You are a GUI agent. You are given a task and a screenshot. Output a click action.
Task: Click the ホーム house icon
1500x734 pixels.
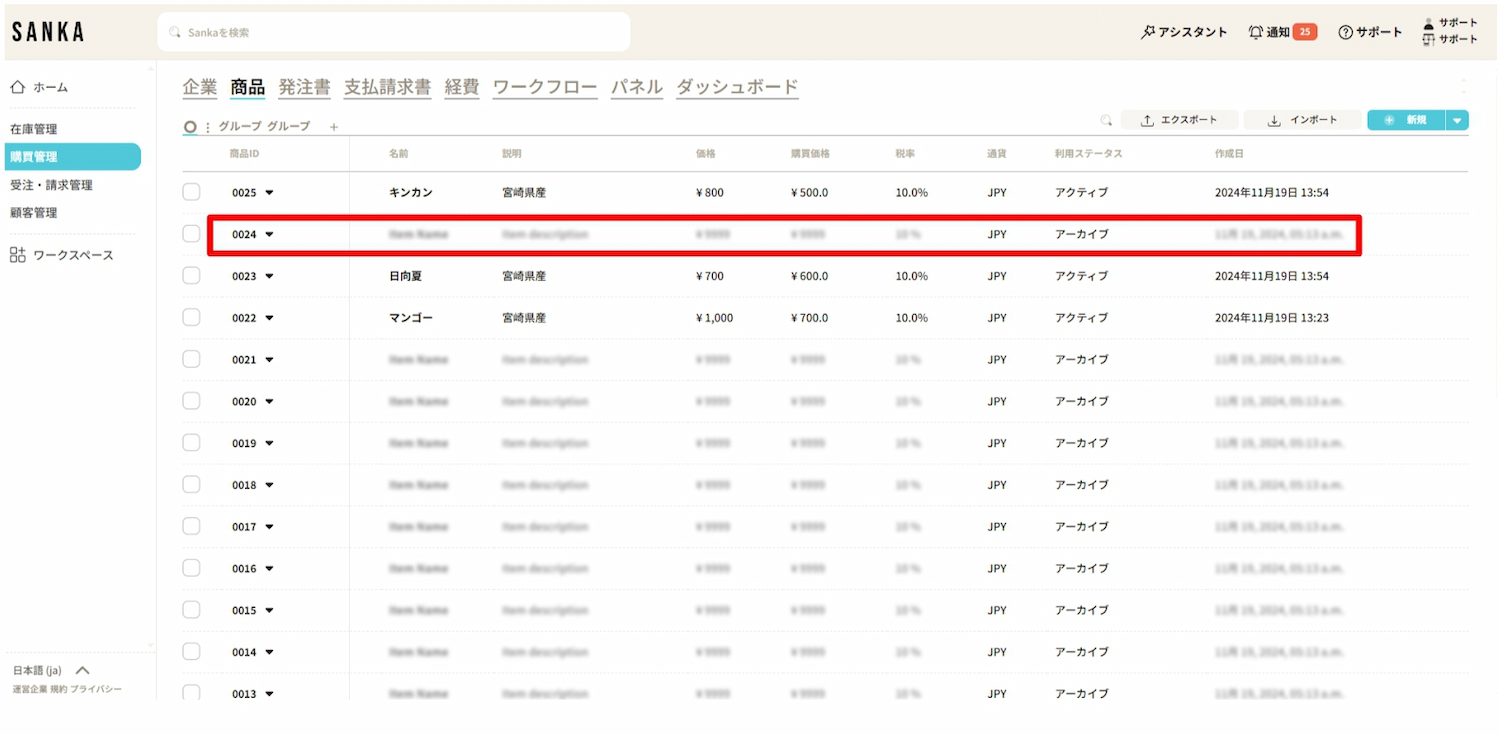point(17,87)
